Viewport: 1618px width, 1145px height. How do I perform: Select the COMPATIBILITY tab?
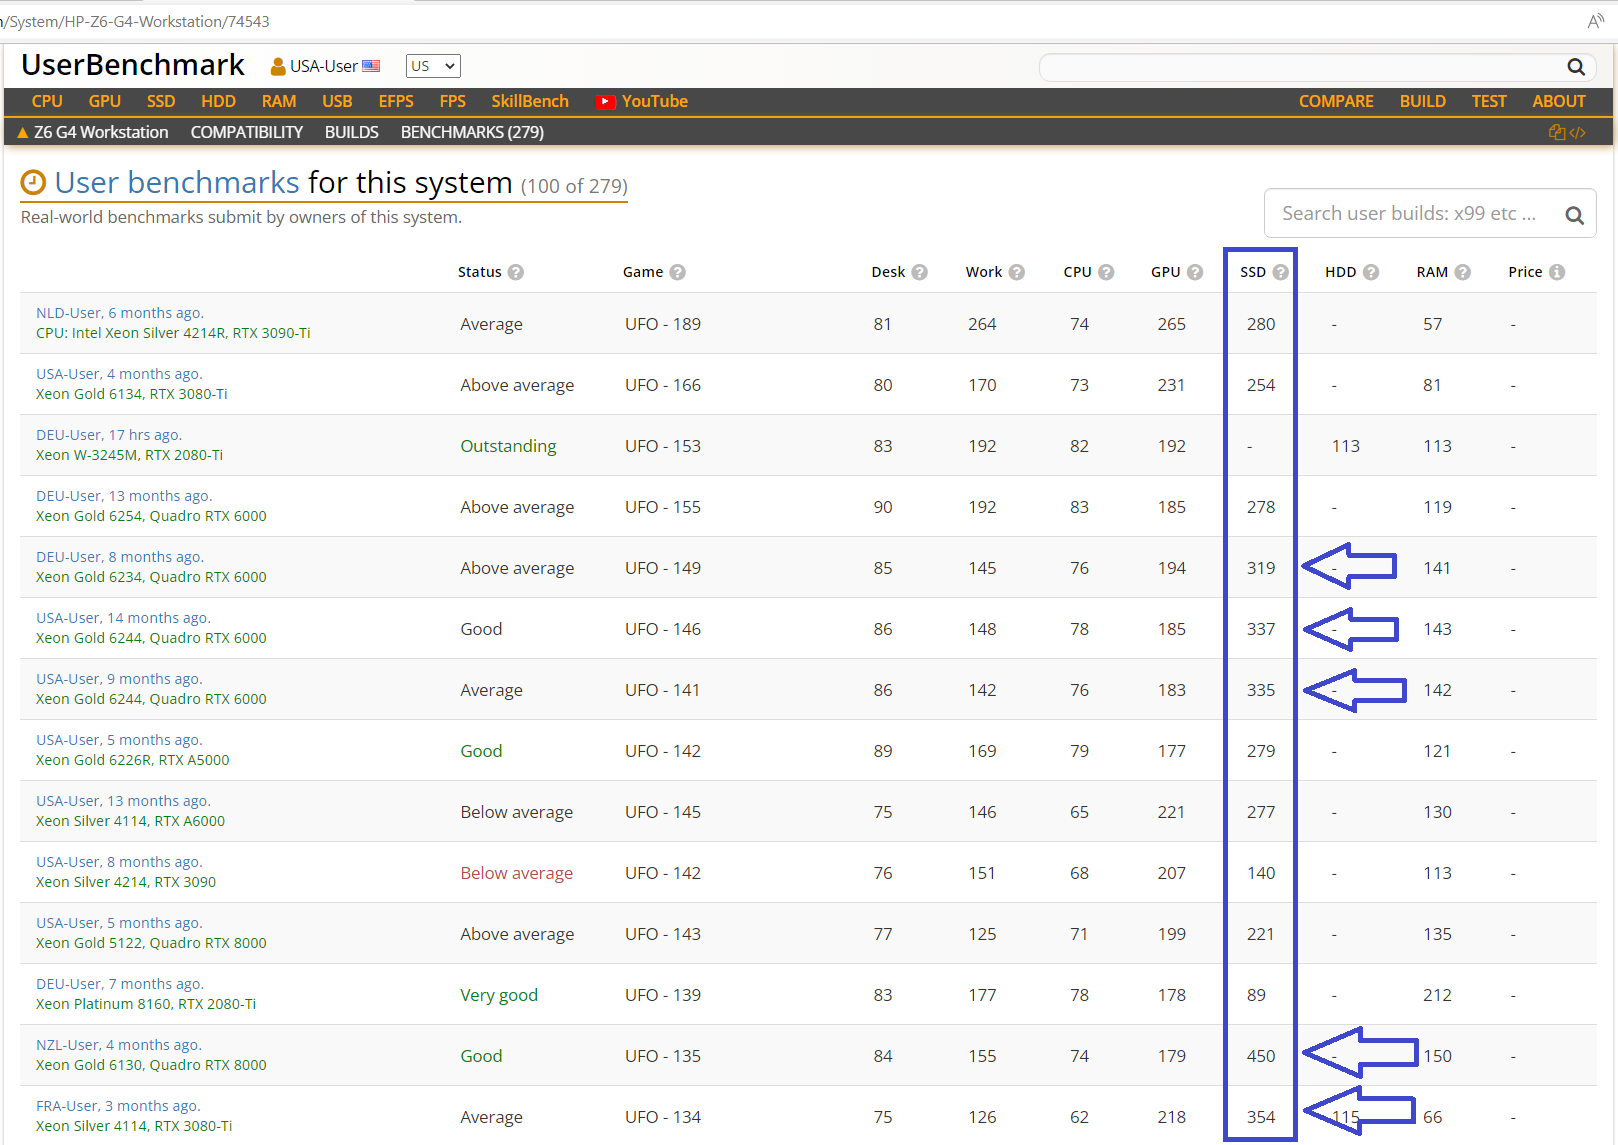(x=247, y=132)
